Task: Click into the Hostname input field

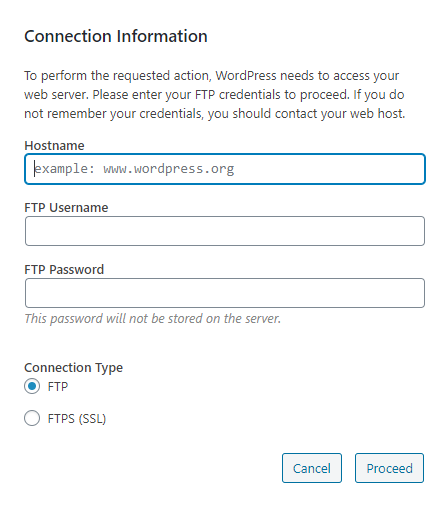Action: (225, 169)
